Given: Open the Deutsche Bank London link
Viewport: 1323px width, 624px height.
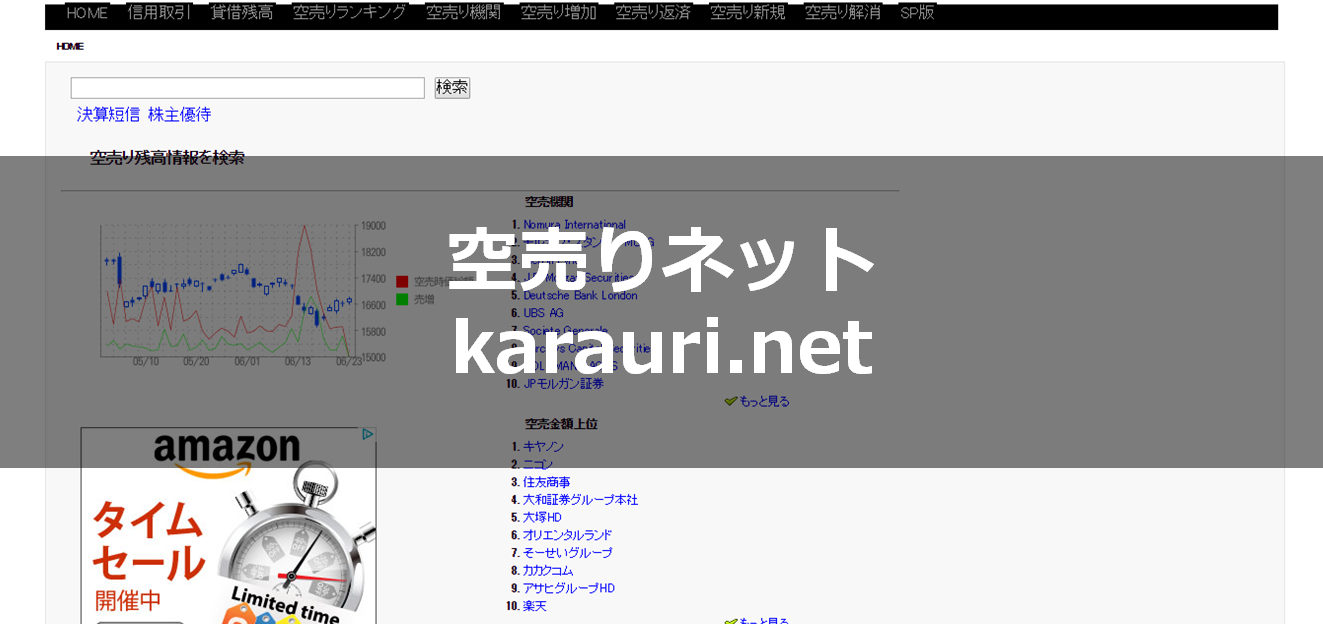Looking at the screenshot, I should (580, 296).
